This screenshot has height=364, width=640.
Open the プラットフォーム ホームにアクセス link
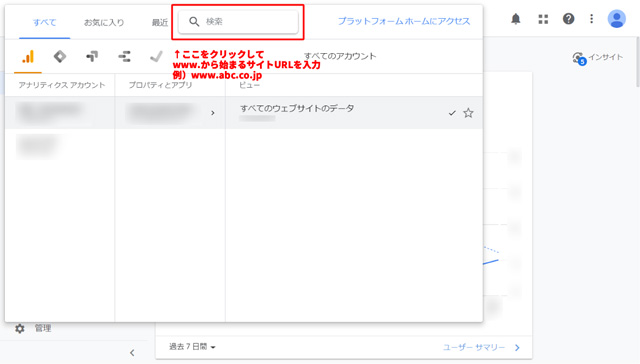point(404,21)
